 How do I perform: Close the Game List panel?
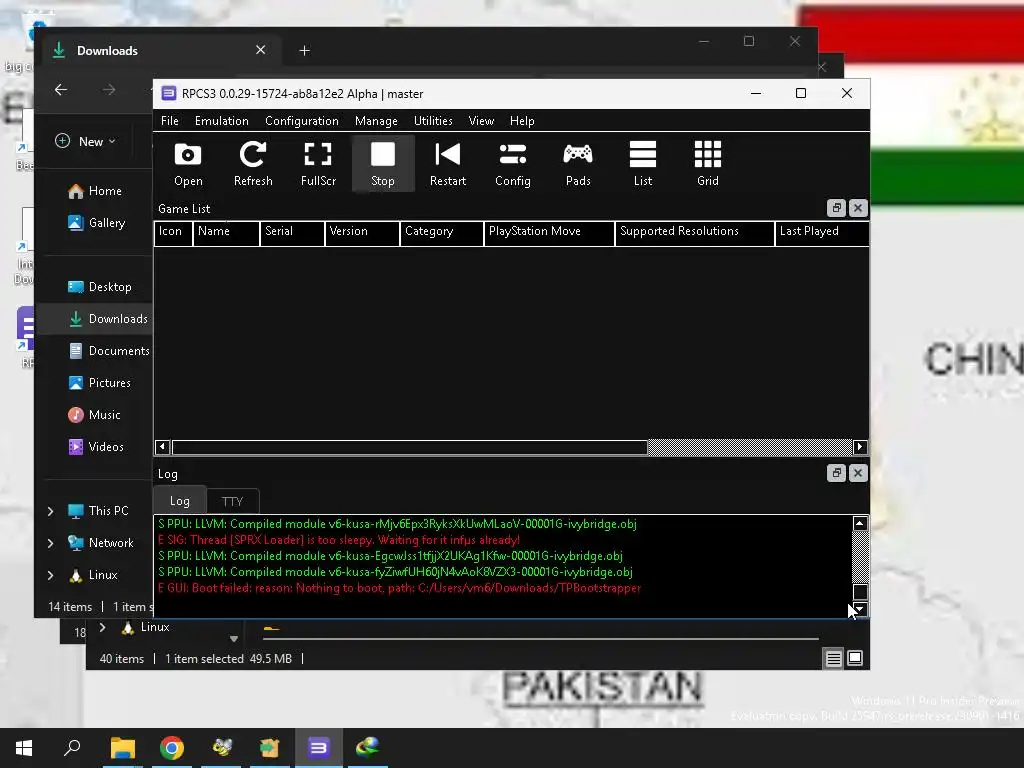click(858, 208)
